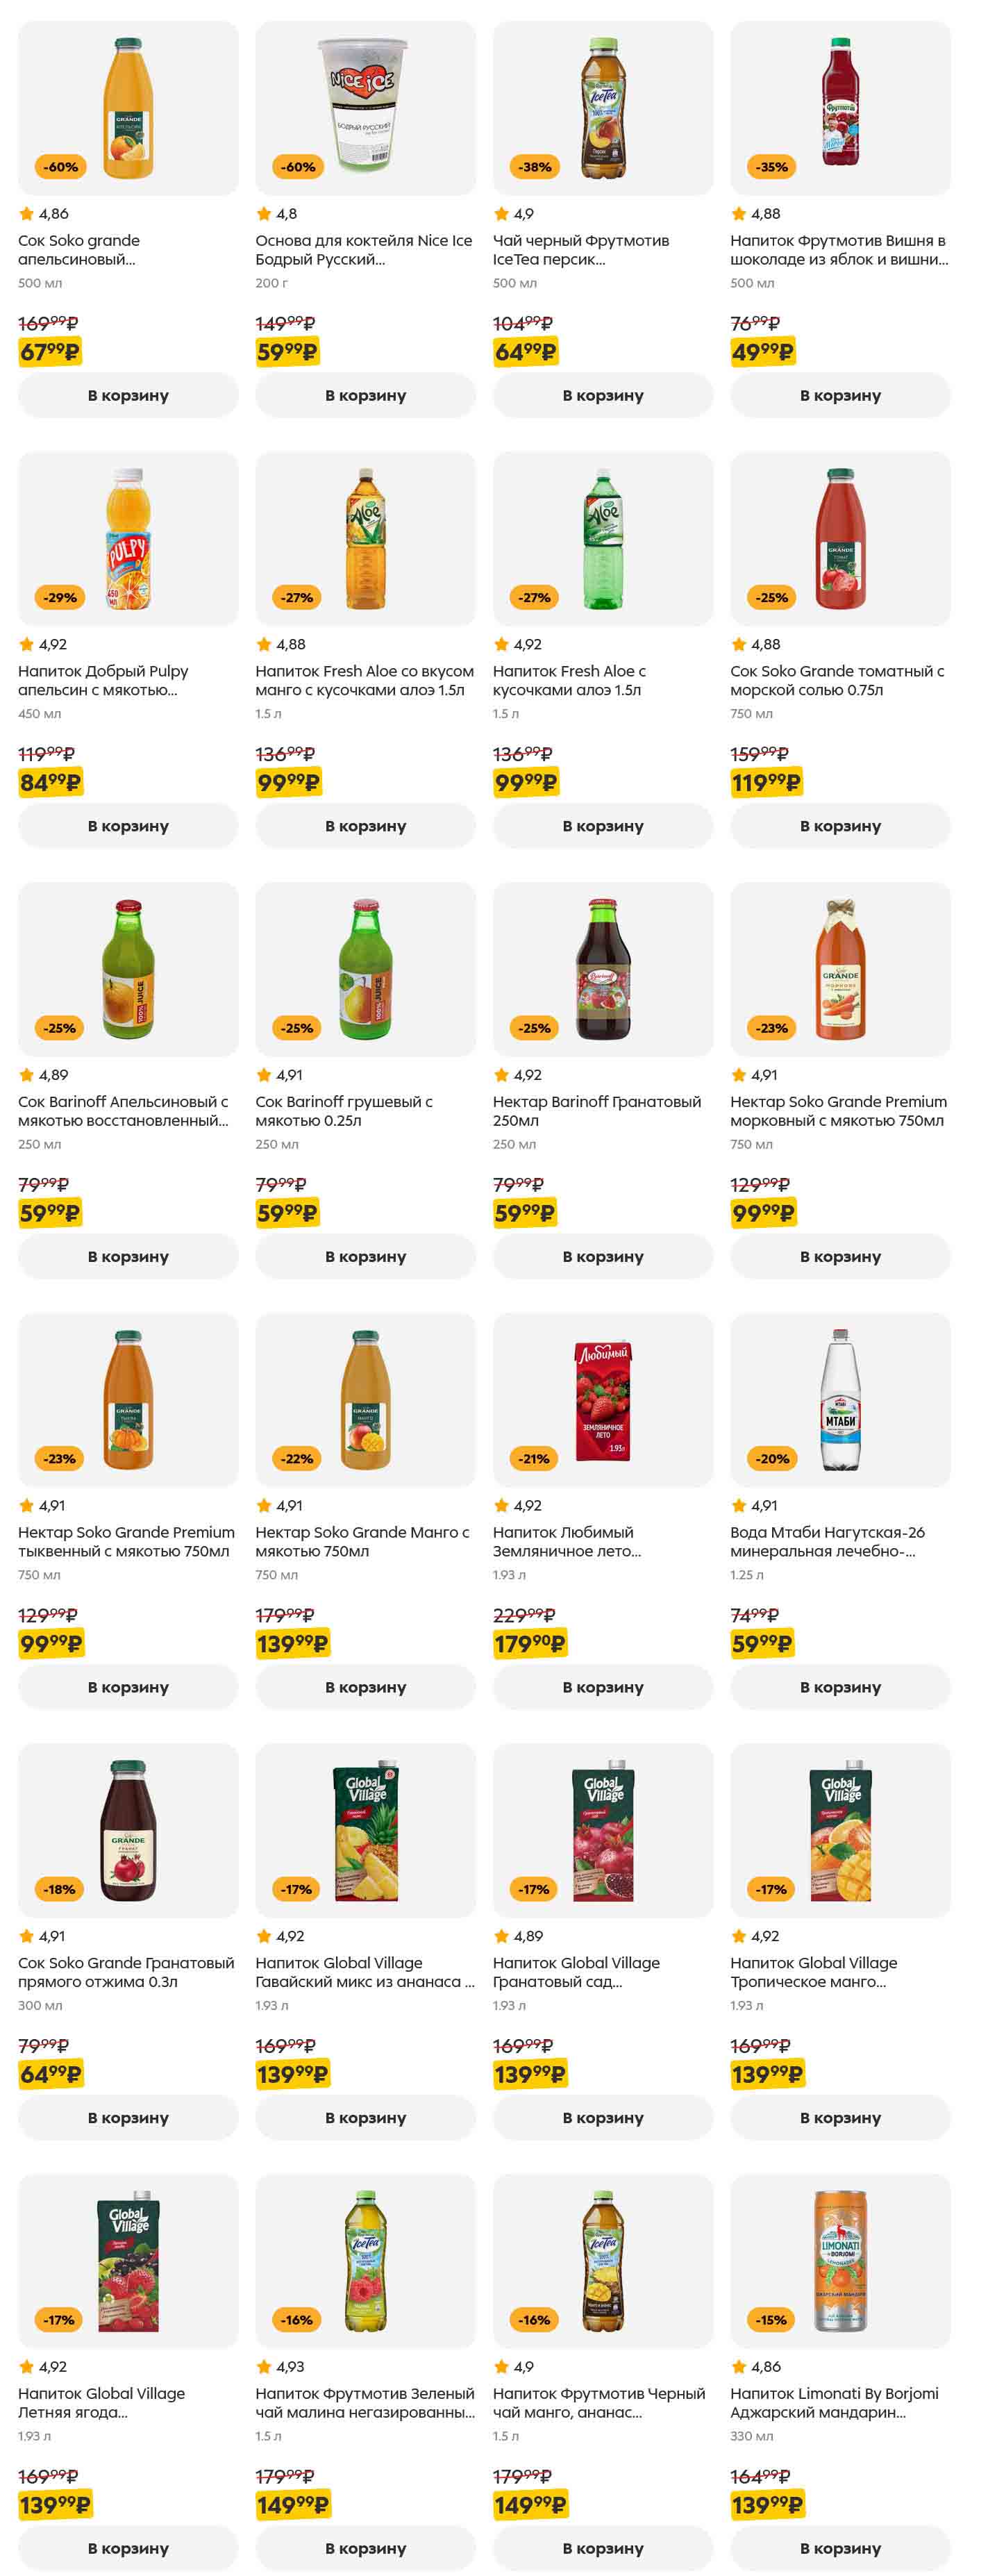Click the star rating of Barinoff pomegranate nectar

(x=502, y=1075)
